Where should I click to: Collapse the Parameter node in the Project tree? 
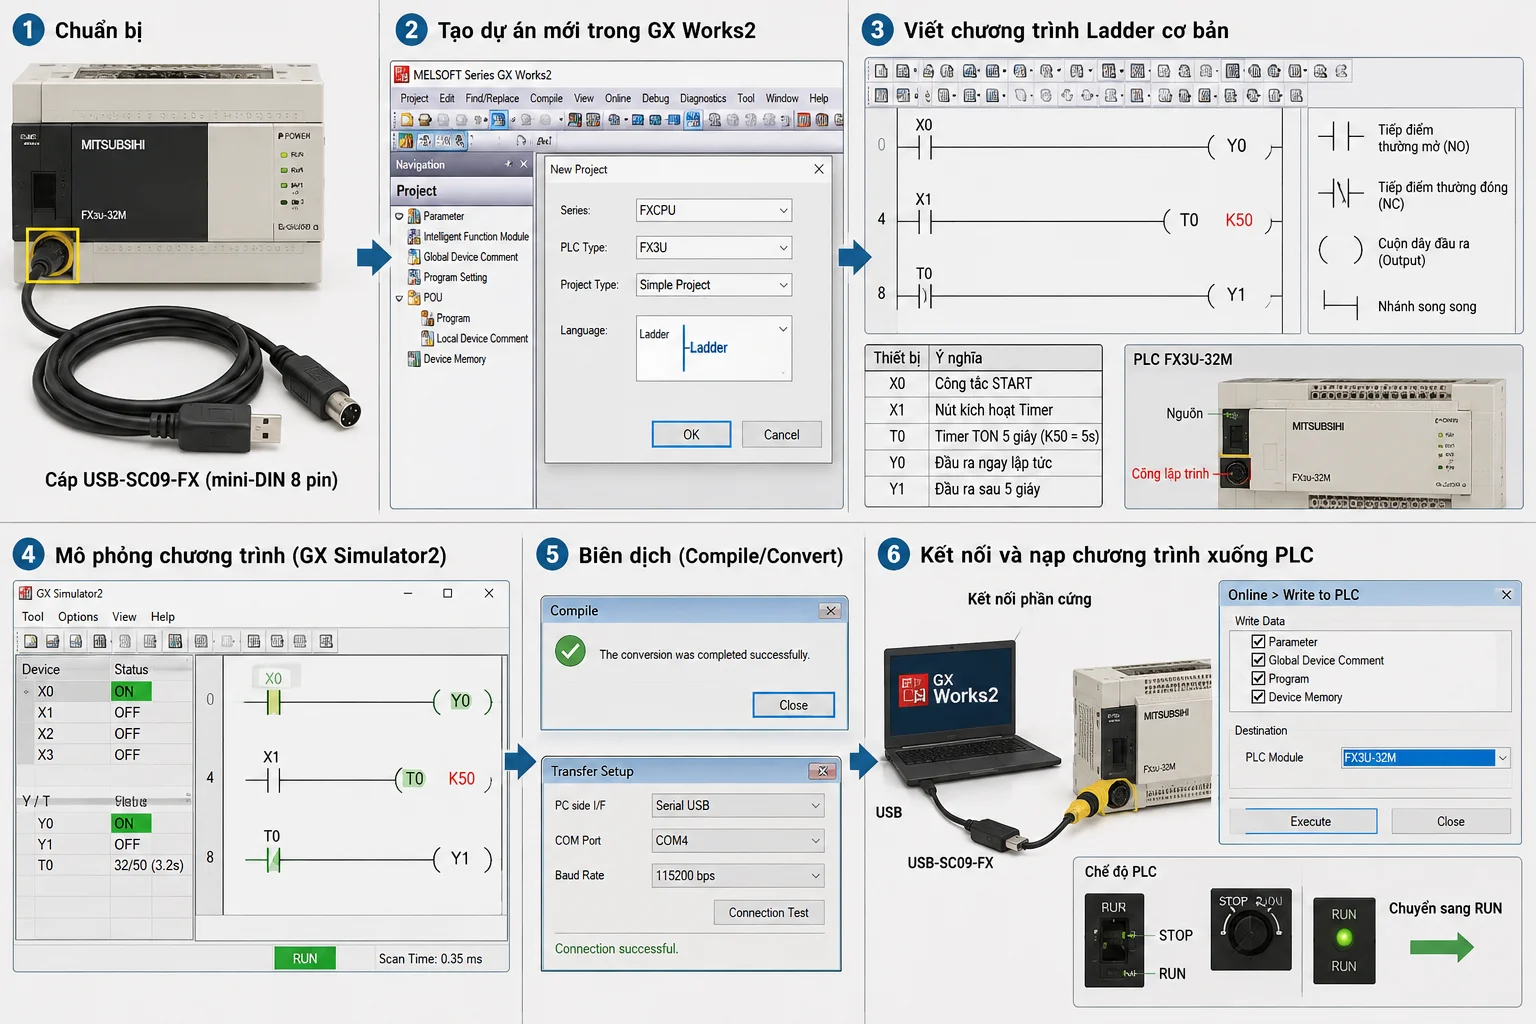399,216
